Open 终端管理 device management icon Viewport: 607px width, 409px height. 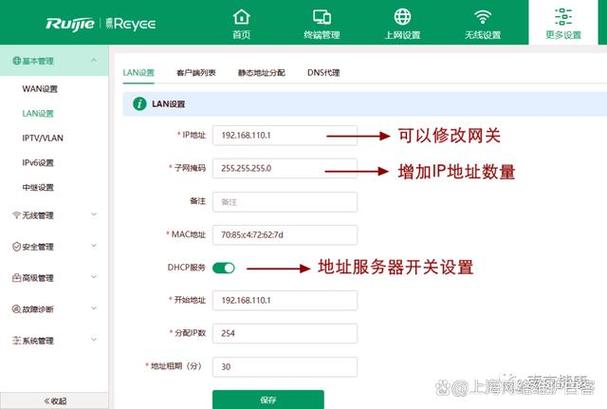322,17
